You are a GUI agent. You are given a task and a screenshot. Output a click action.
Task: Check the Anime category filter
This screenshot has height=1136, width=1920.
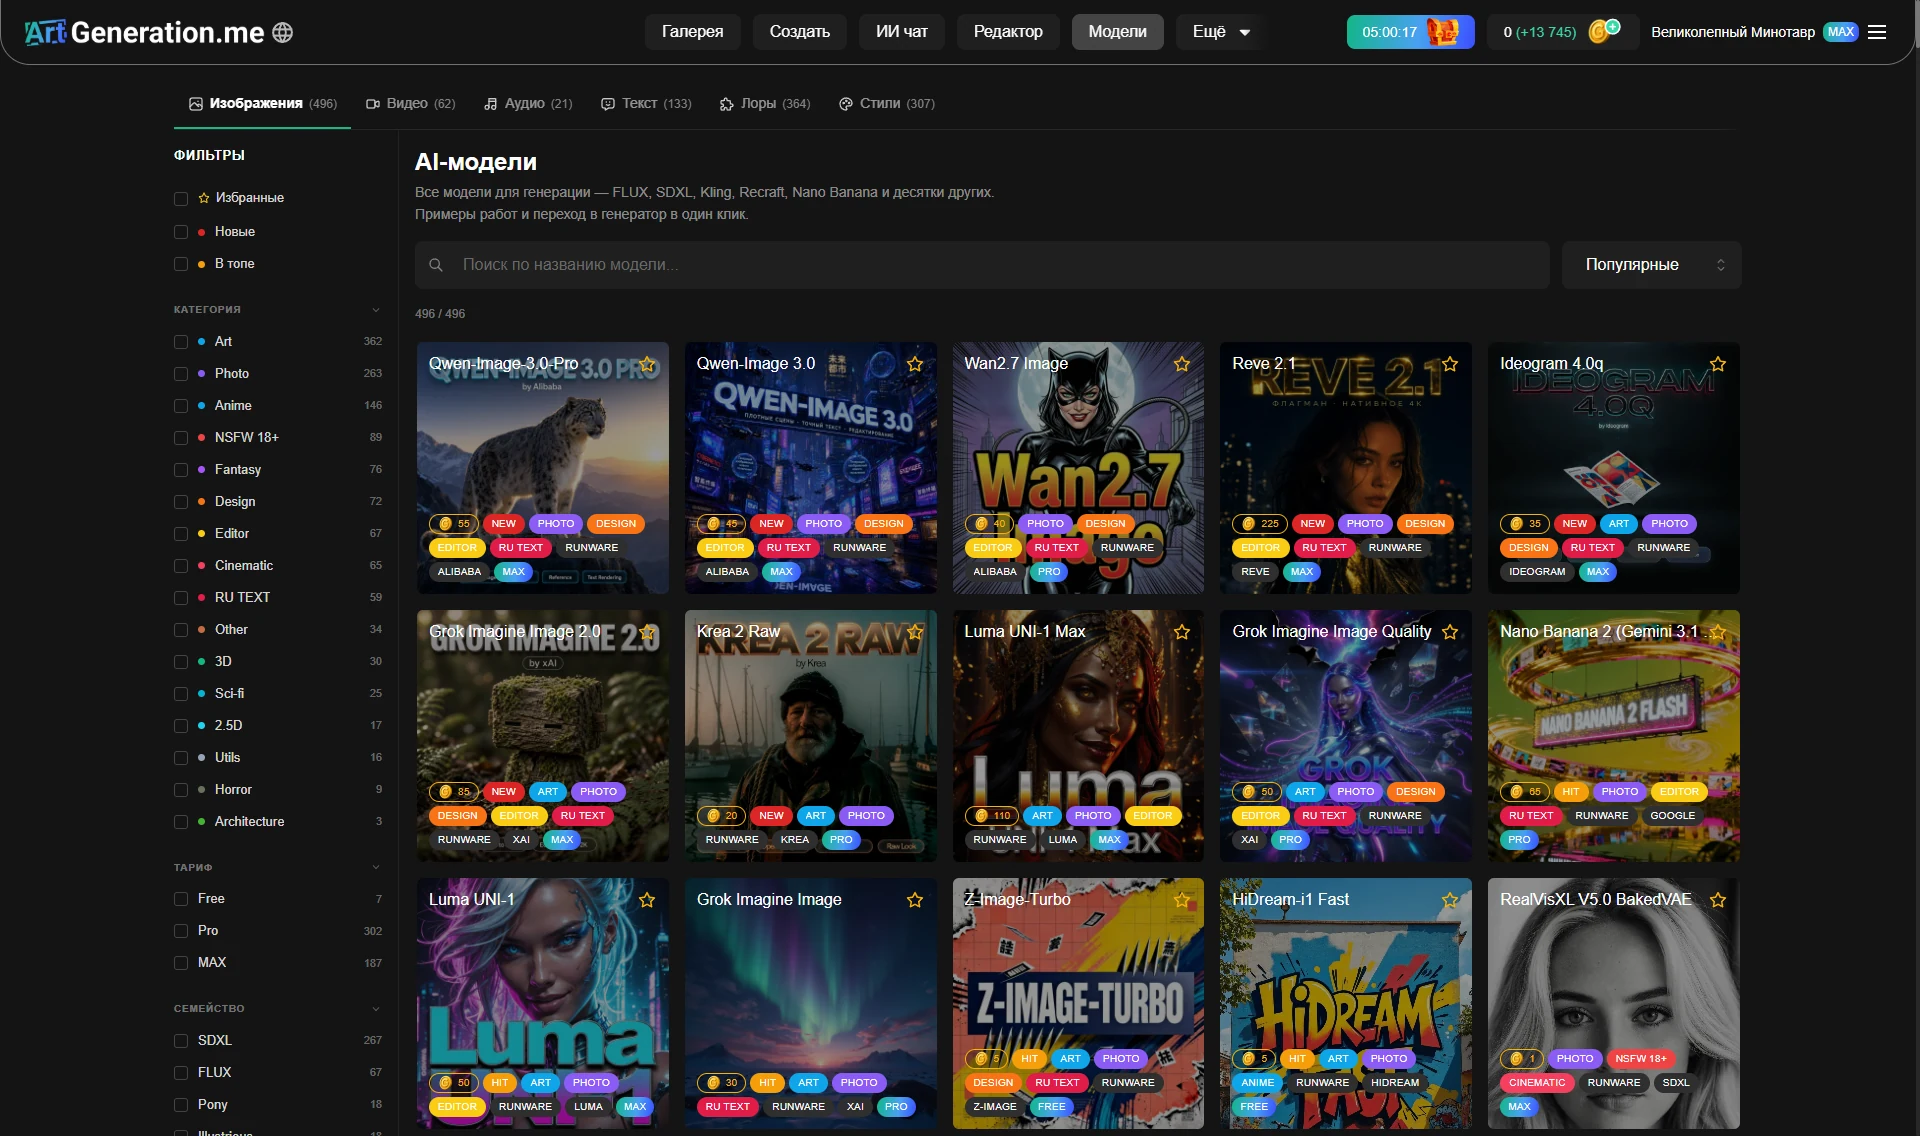181,406
